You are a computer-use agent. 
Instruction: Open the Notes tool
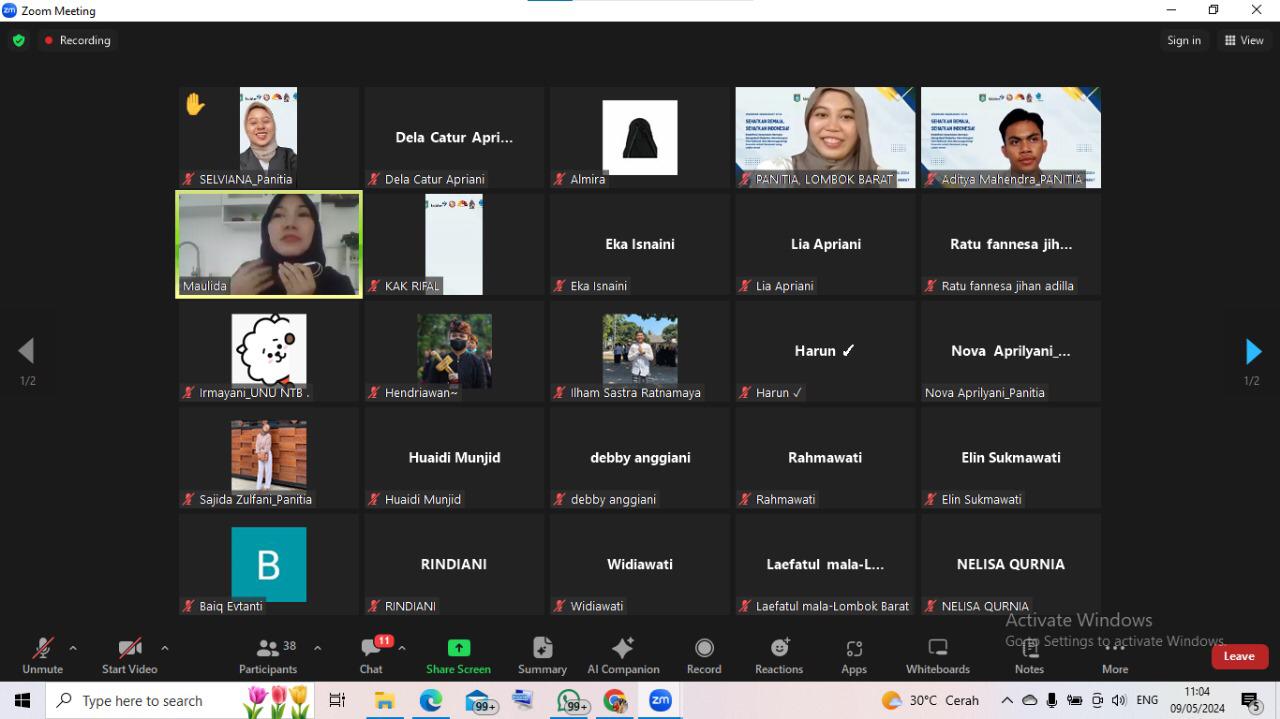pos(1029,656)
